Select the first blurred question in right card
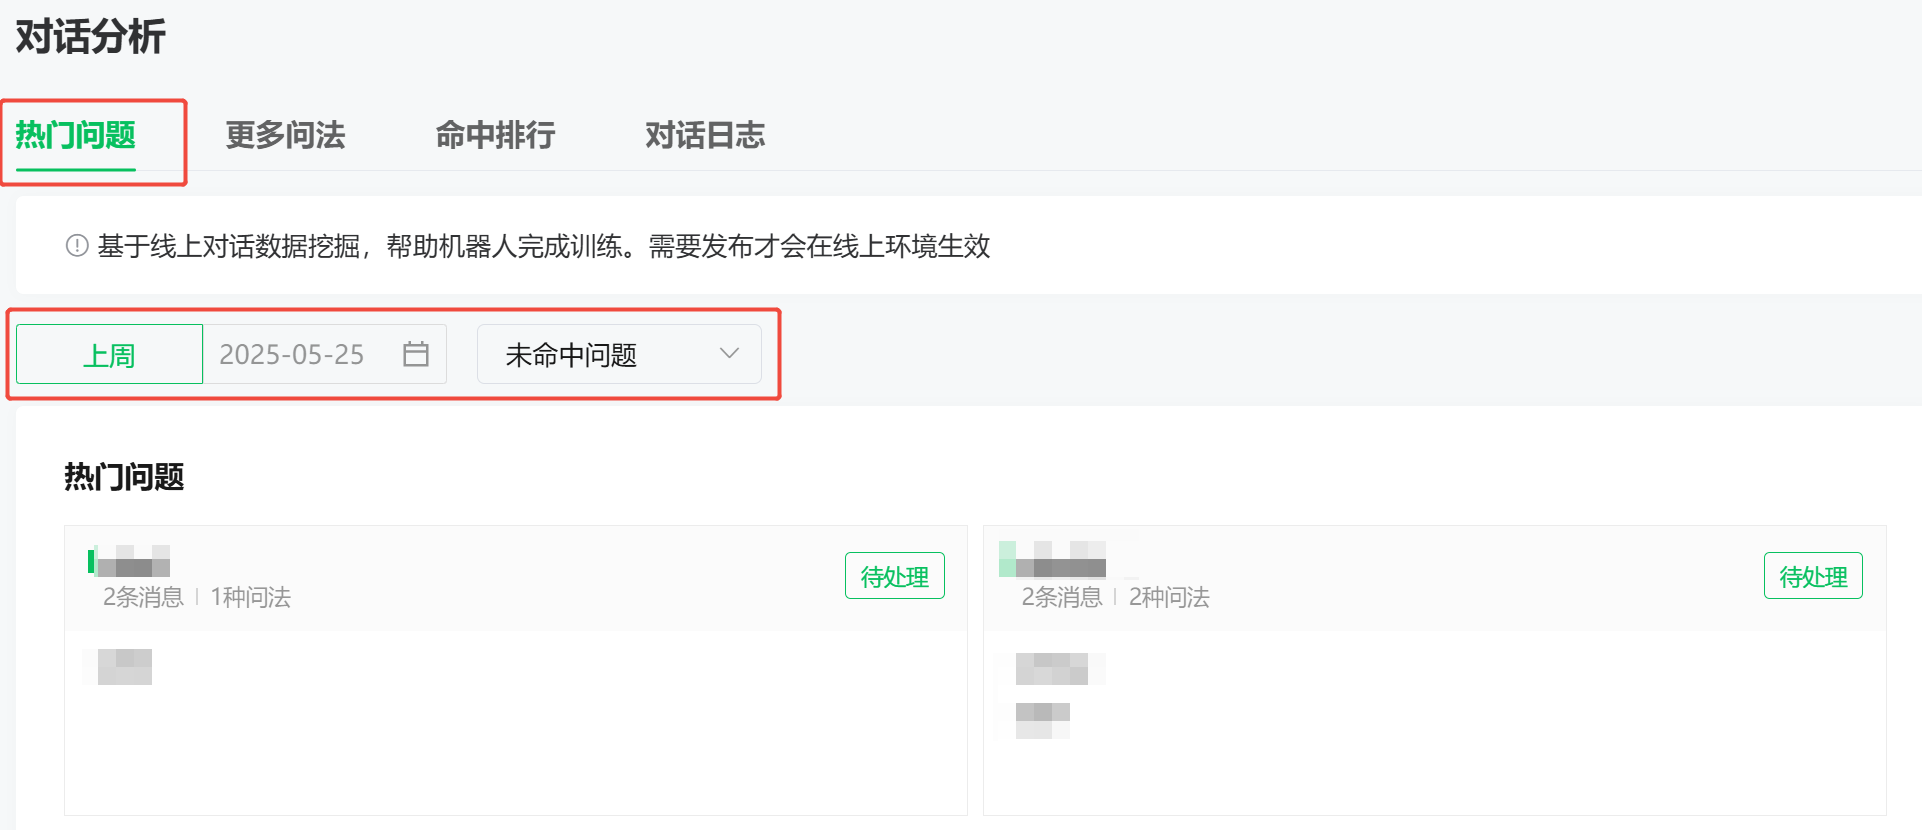This screenshot has width=1922, height=830. pyautogui.click(x=1050, y=668)
